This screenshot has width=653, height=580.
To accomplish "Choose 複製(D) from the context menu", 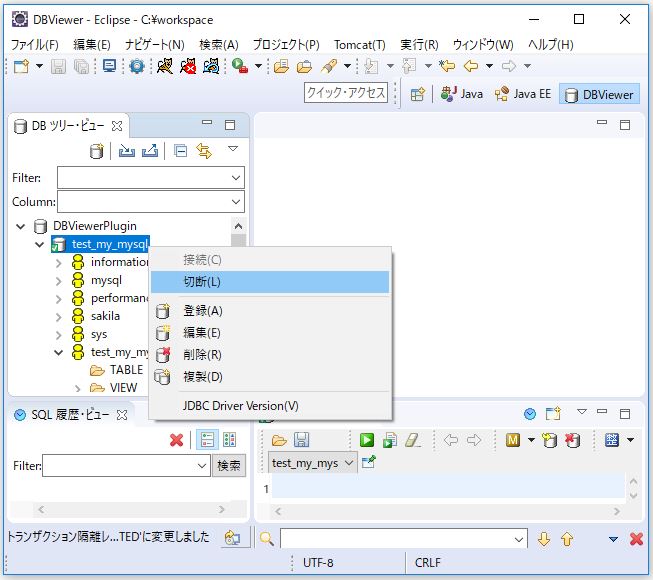I will click(270, 377).
